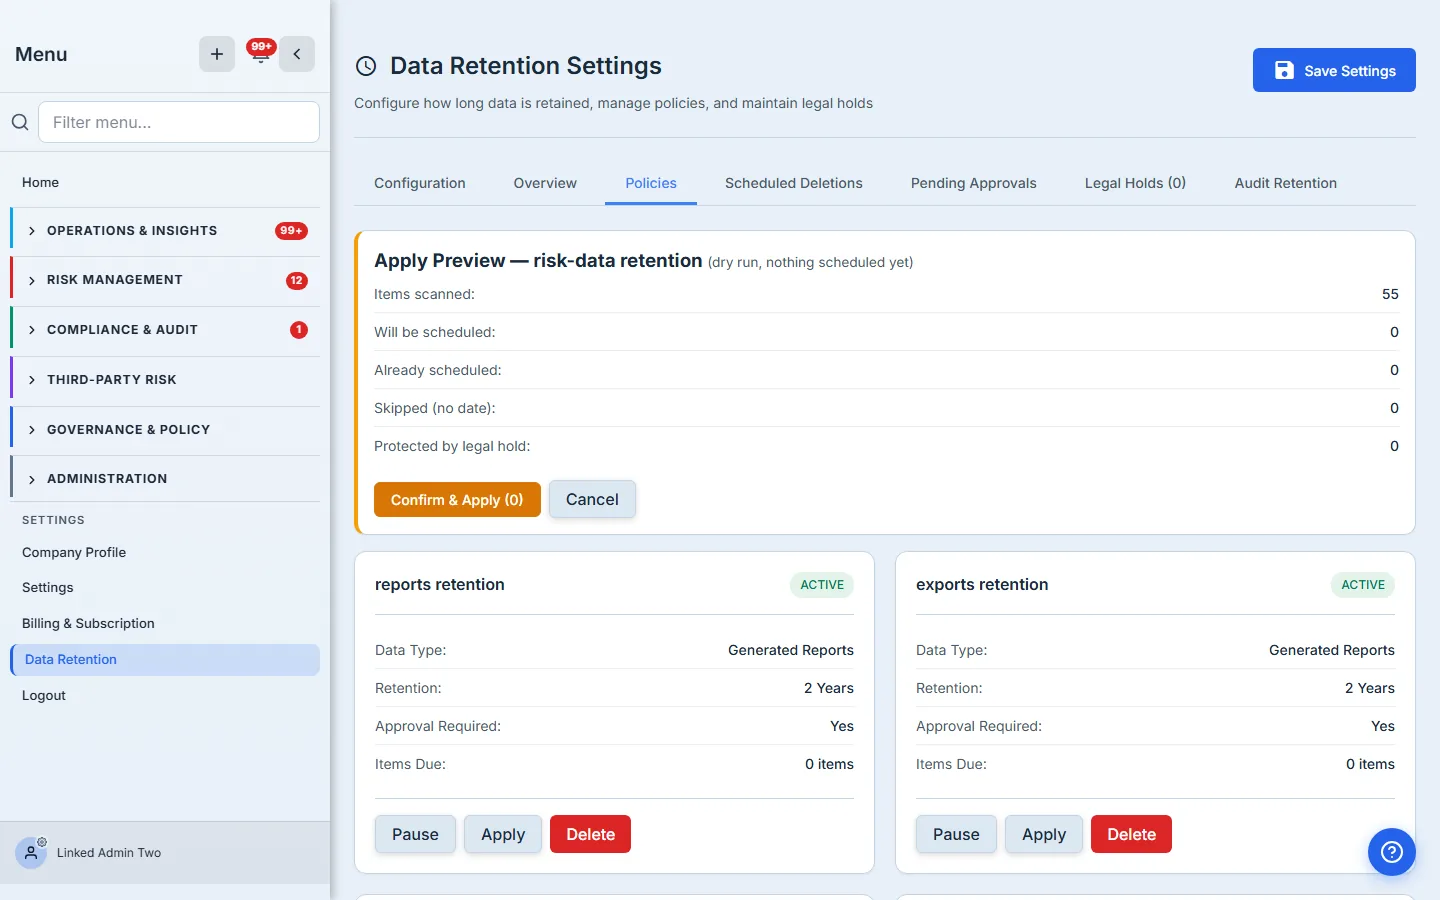
Task: Expand the Third-Party Risk section
Action: pyautogui.click(x=165, y=380)
